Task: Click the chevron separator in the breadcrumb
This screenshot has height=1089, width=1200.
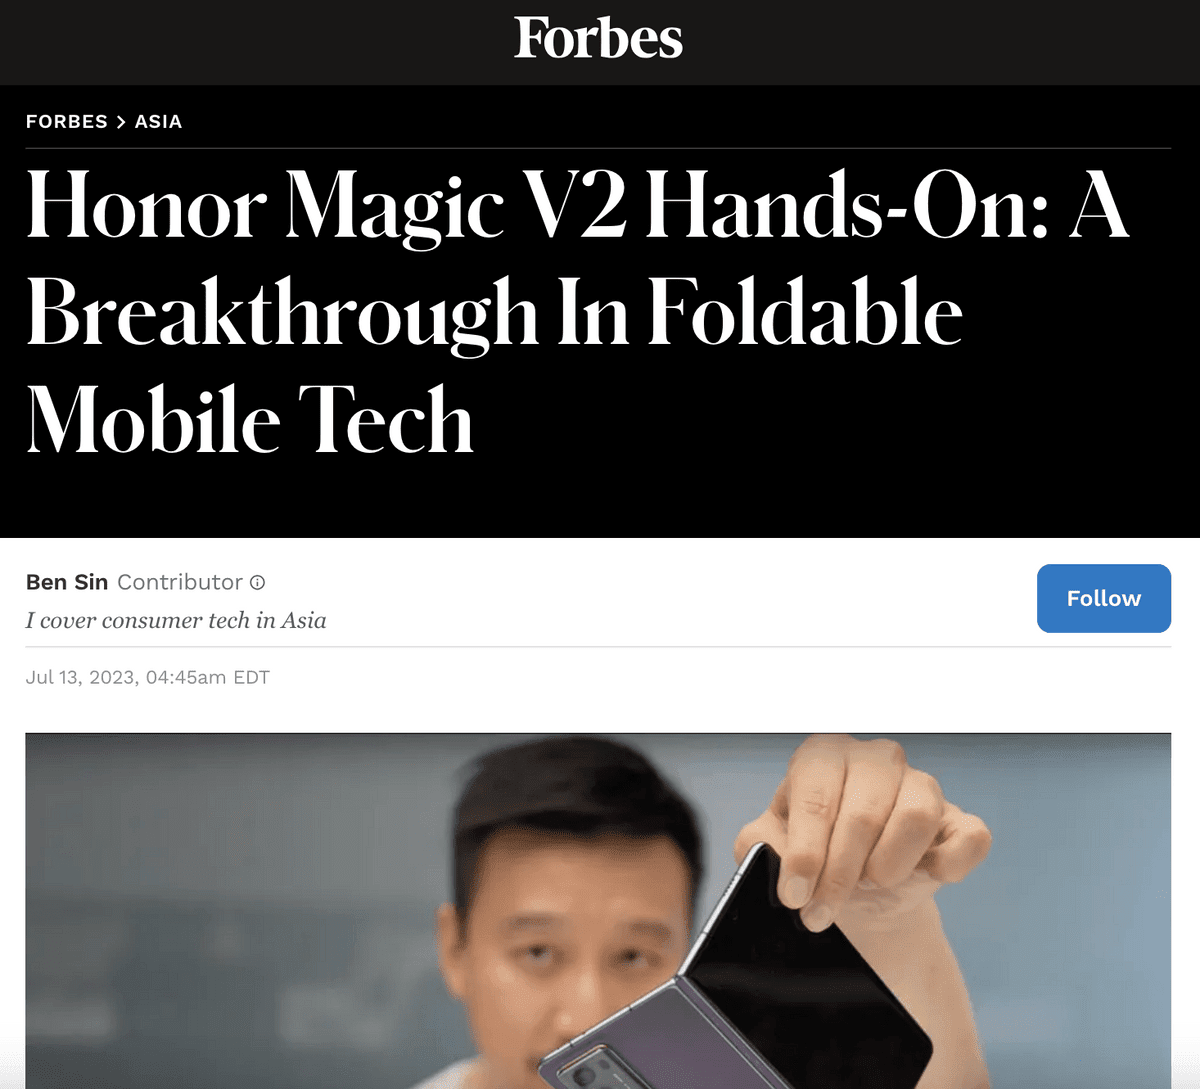Action: click(121, 122)
